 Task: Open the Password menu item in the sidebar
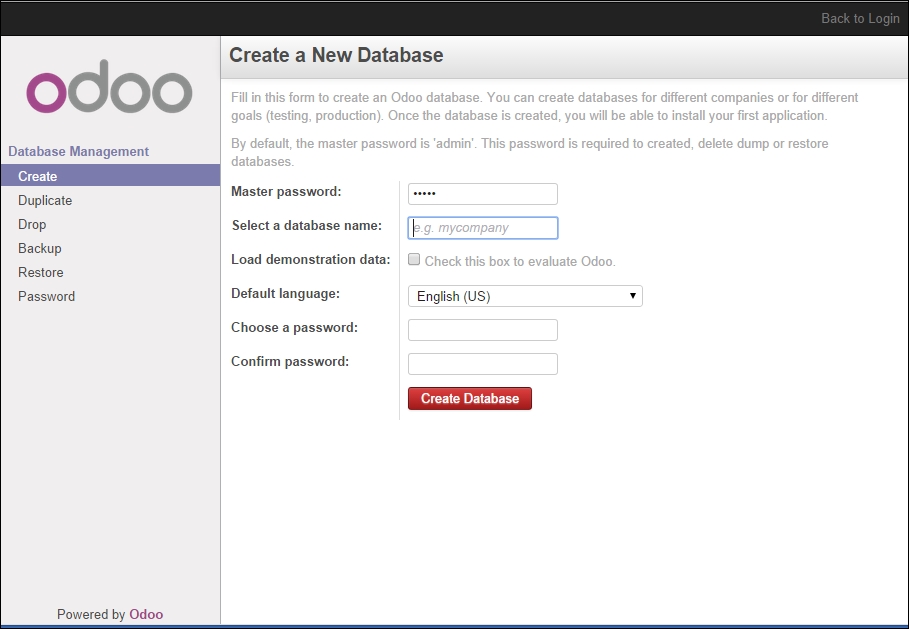(46, 296)
